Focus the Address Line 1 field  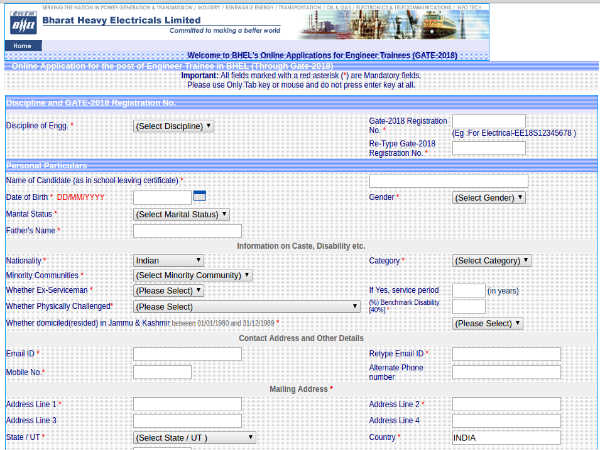point(187,404)
